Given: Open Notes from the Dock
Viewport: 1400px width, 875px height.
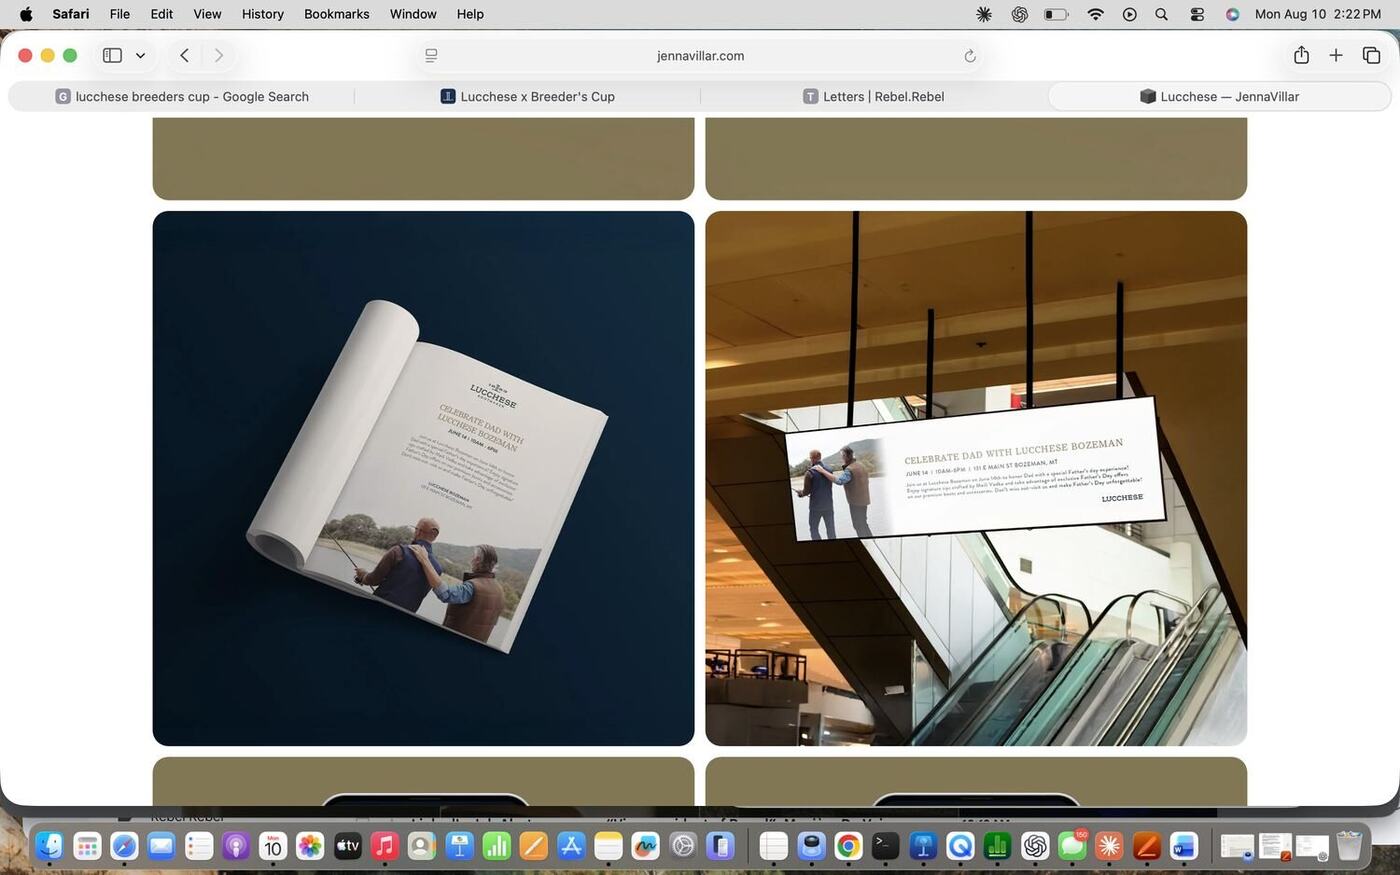Looking at the screenshot, I should [x=608, y=847].
